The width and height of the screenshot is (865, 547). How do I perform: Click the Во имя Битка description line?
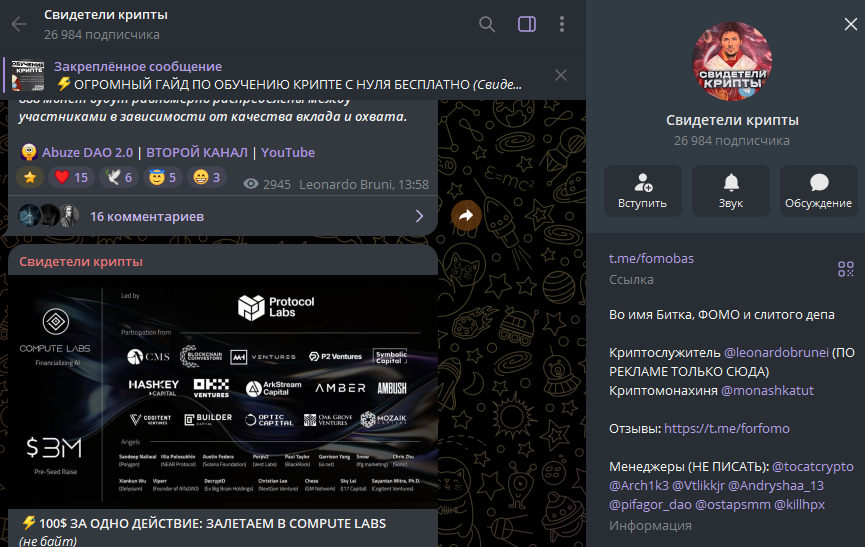pos(722,315)
